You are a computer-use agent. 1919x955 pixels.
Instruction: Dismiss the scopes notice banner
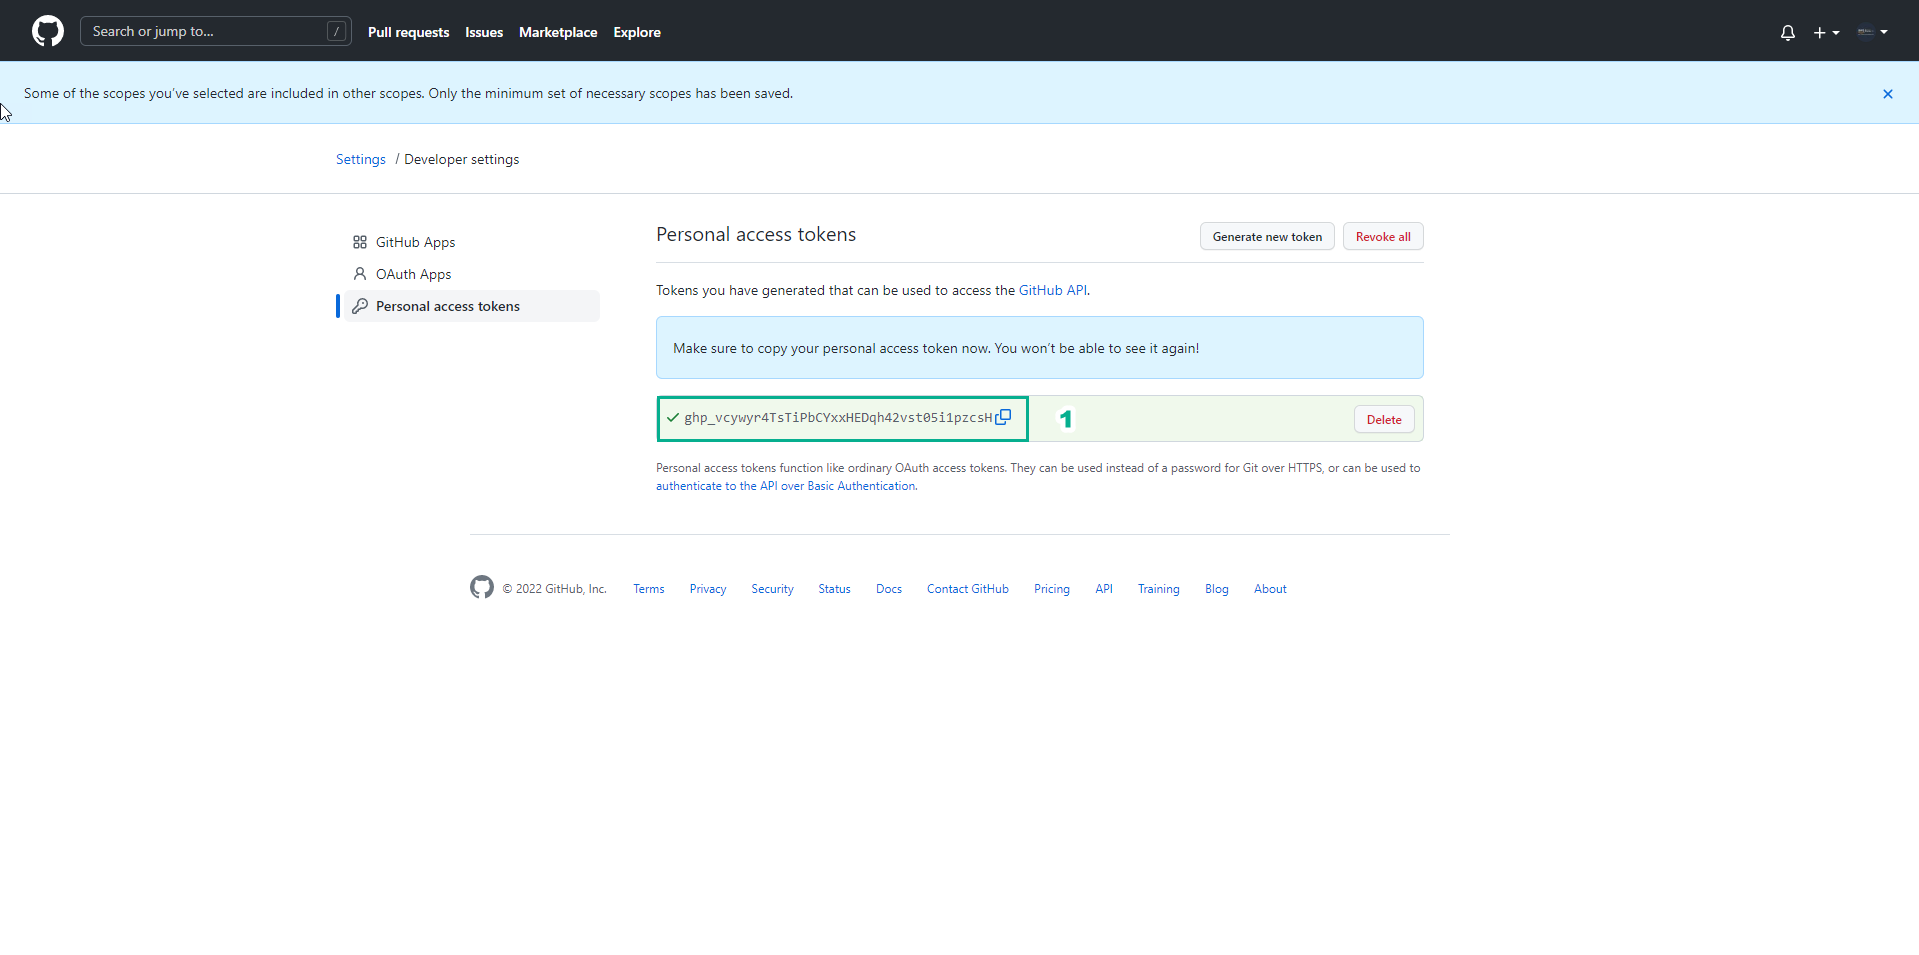coord(1888,93)
